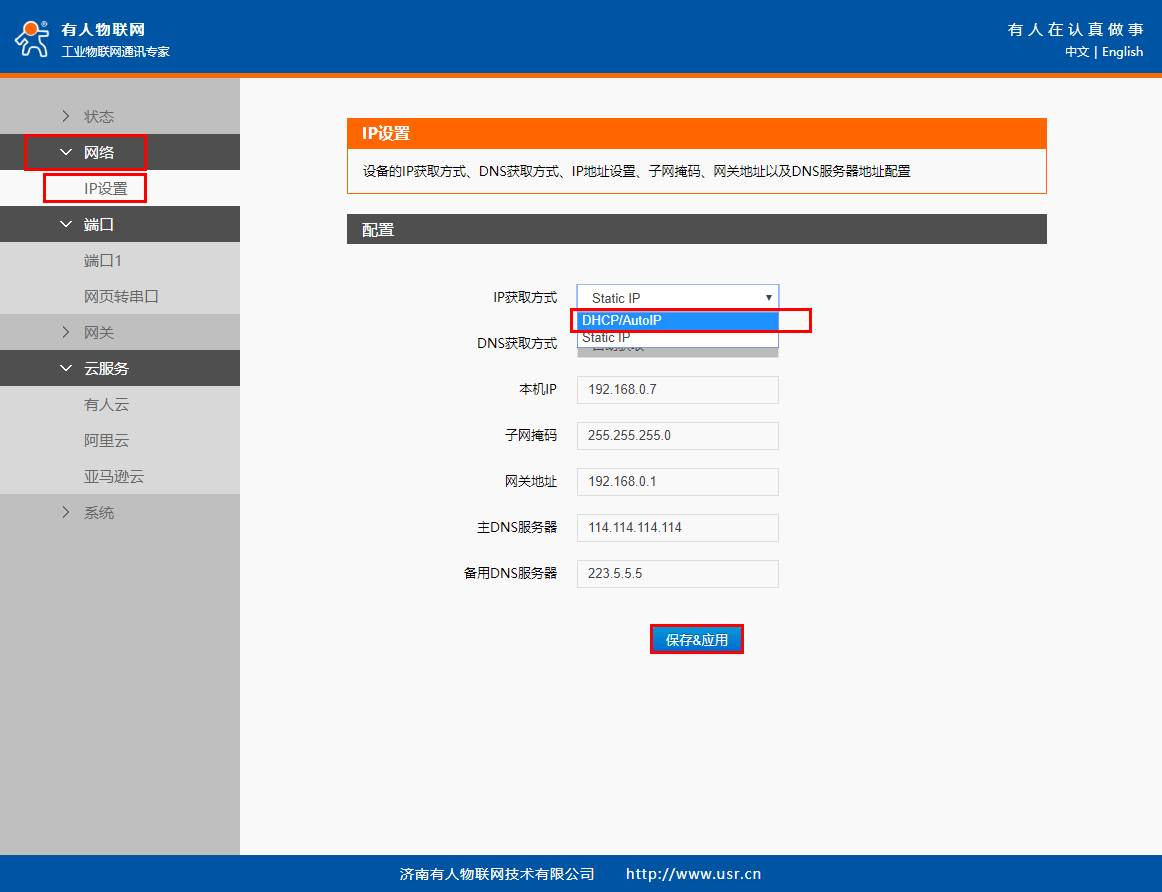Click the USR IoT logo icon
This screenshot has height=892, width=1162.
click(x=31, y=37)
